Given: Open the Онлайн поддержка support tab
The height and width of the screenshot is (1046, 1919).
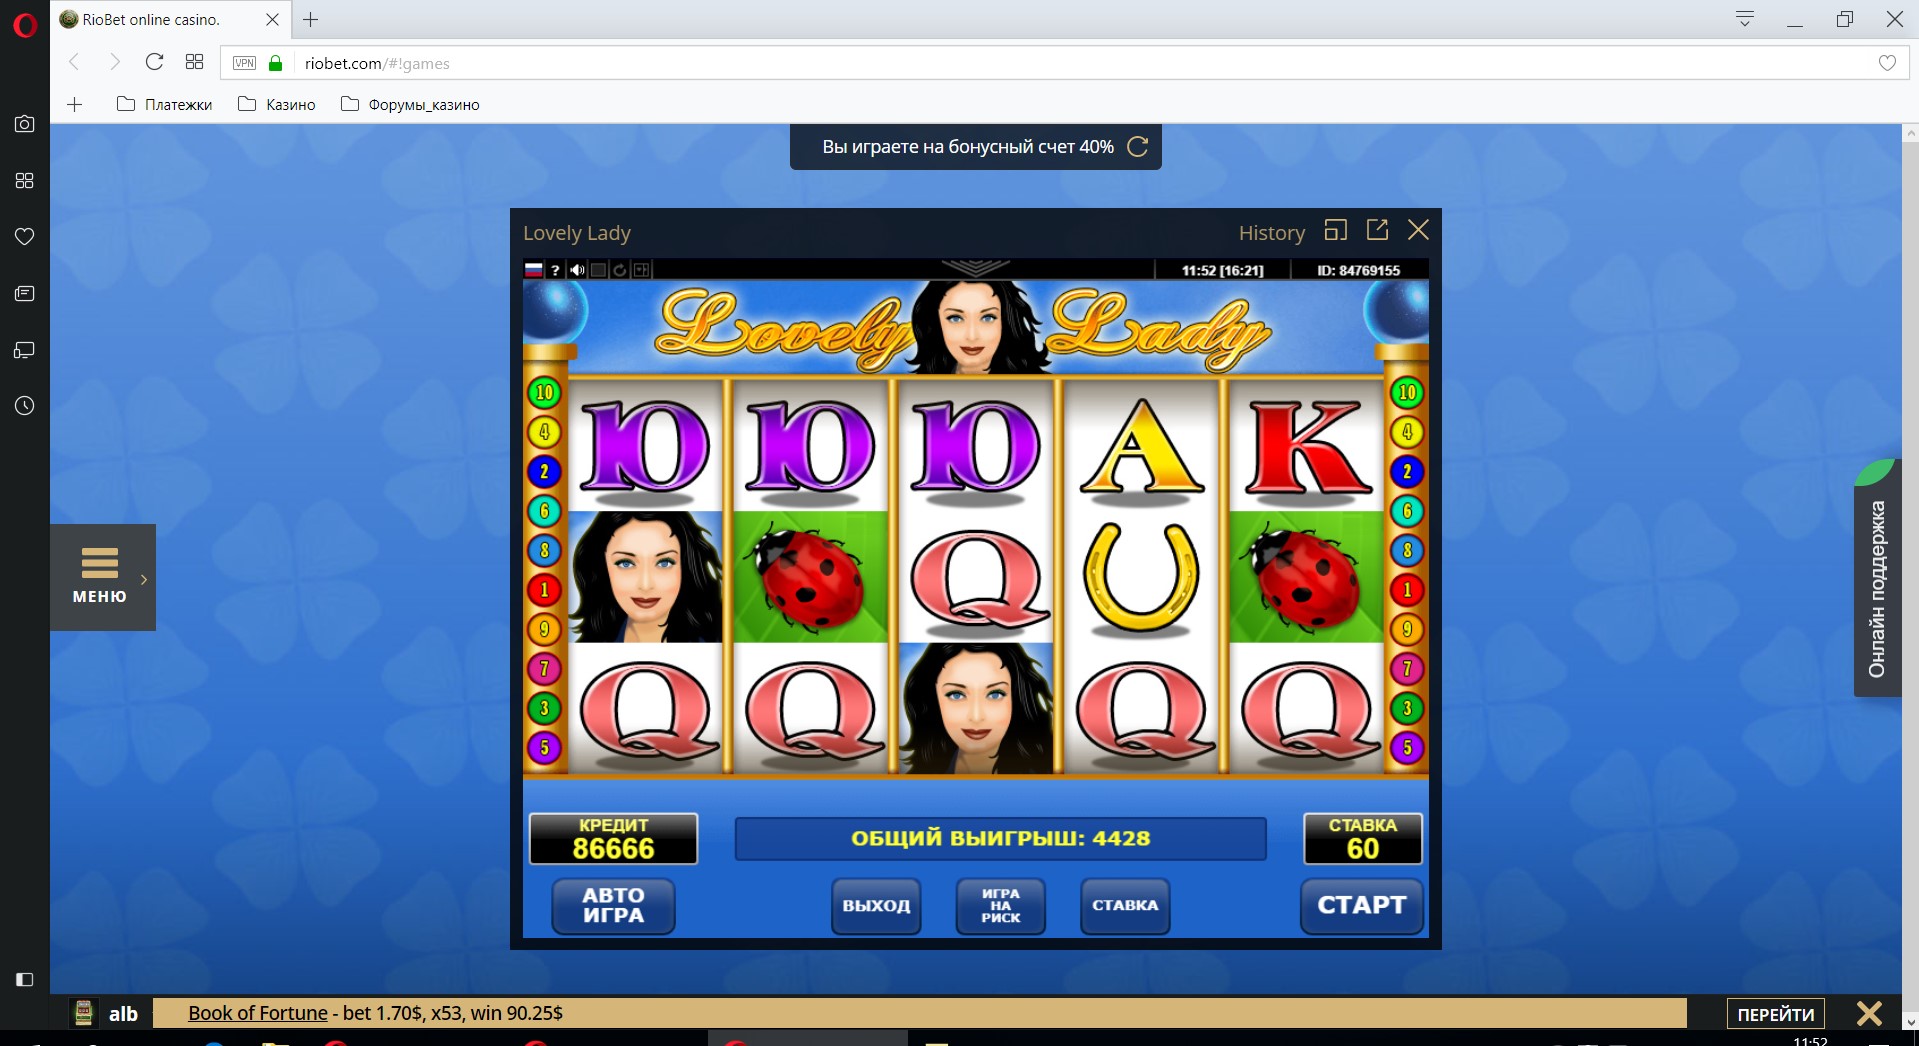Looking at the screenshot, I should (x=1878, y=590).
